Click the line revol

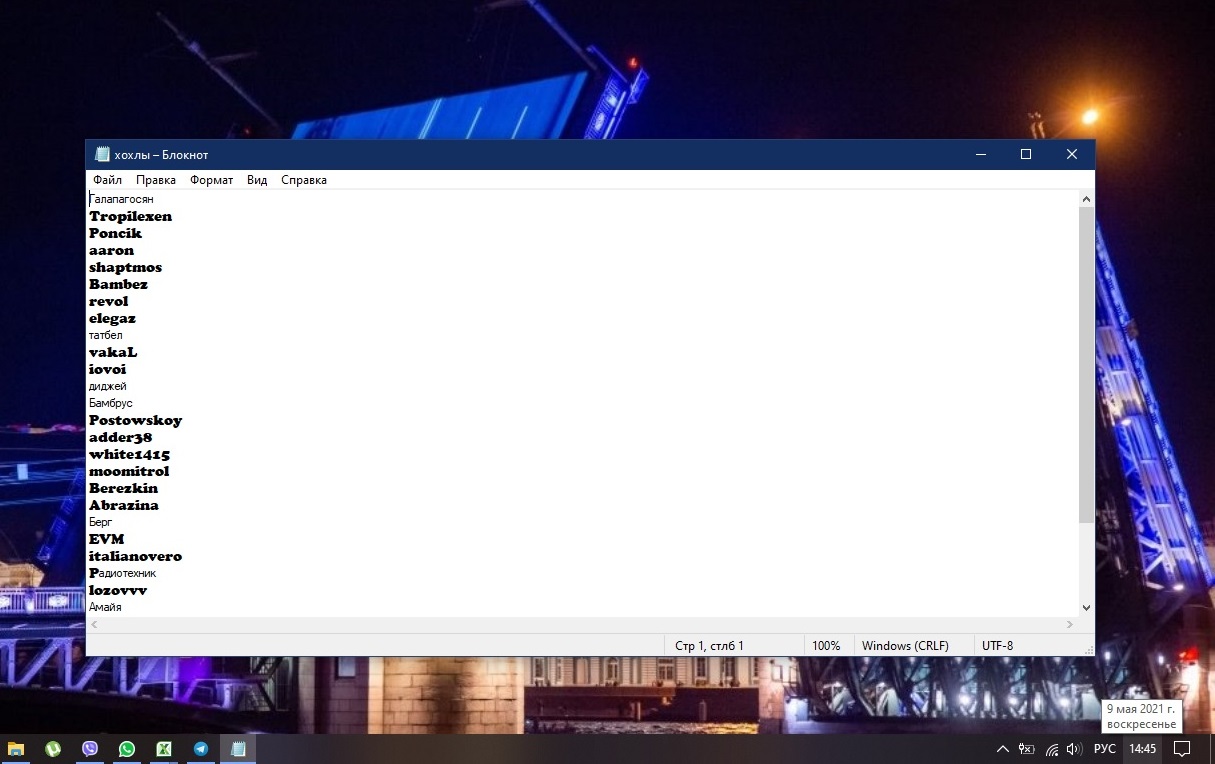tap(108, 301)
